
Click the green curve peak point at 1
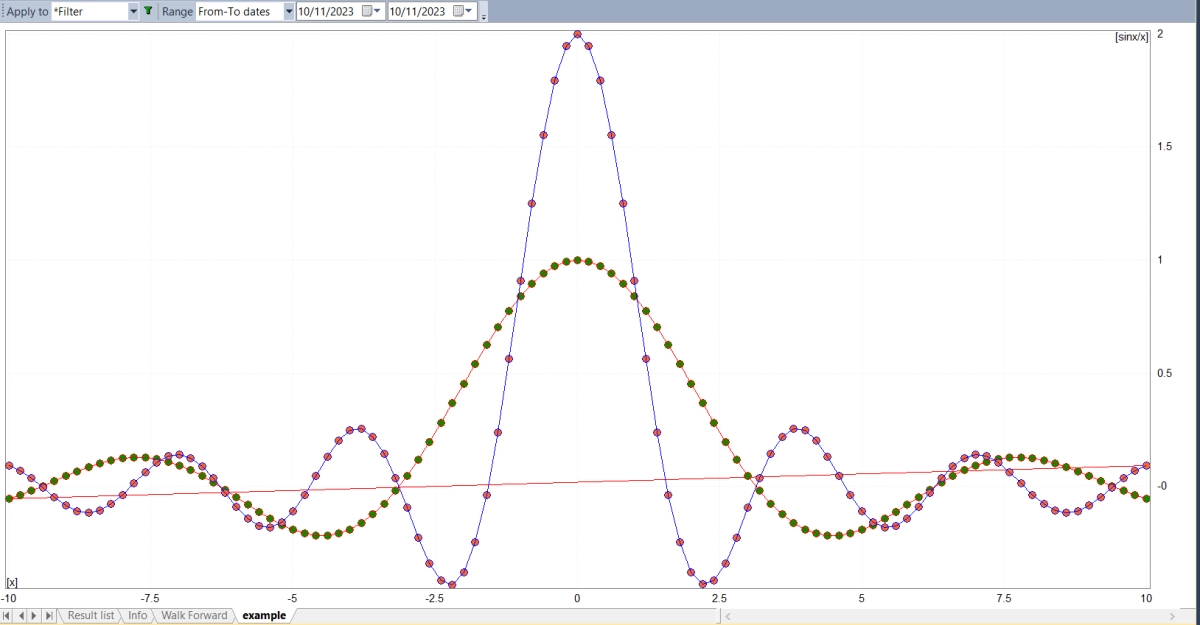click(x=577, y=260)
